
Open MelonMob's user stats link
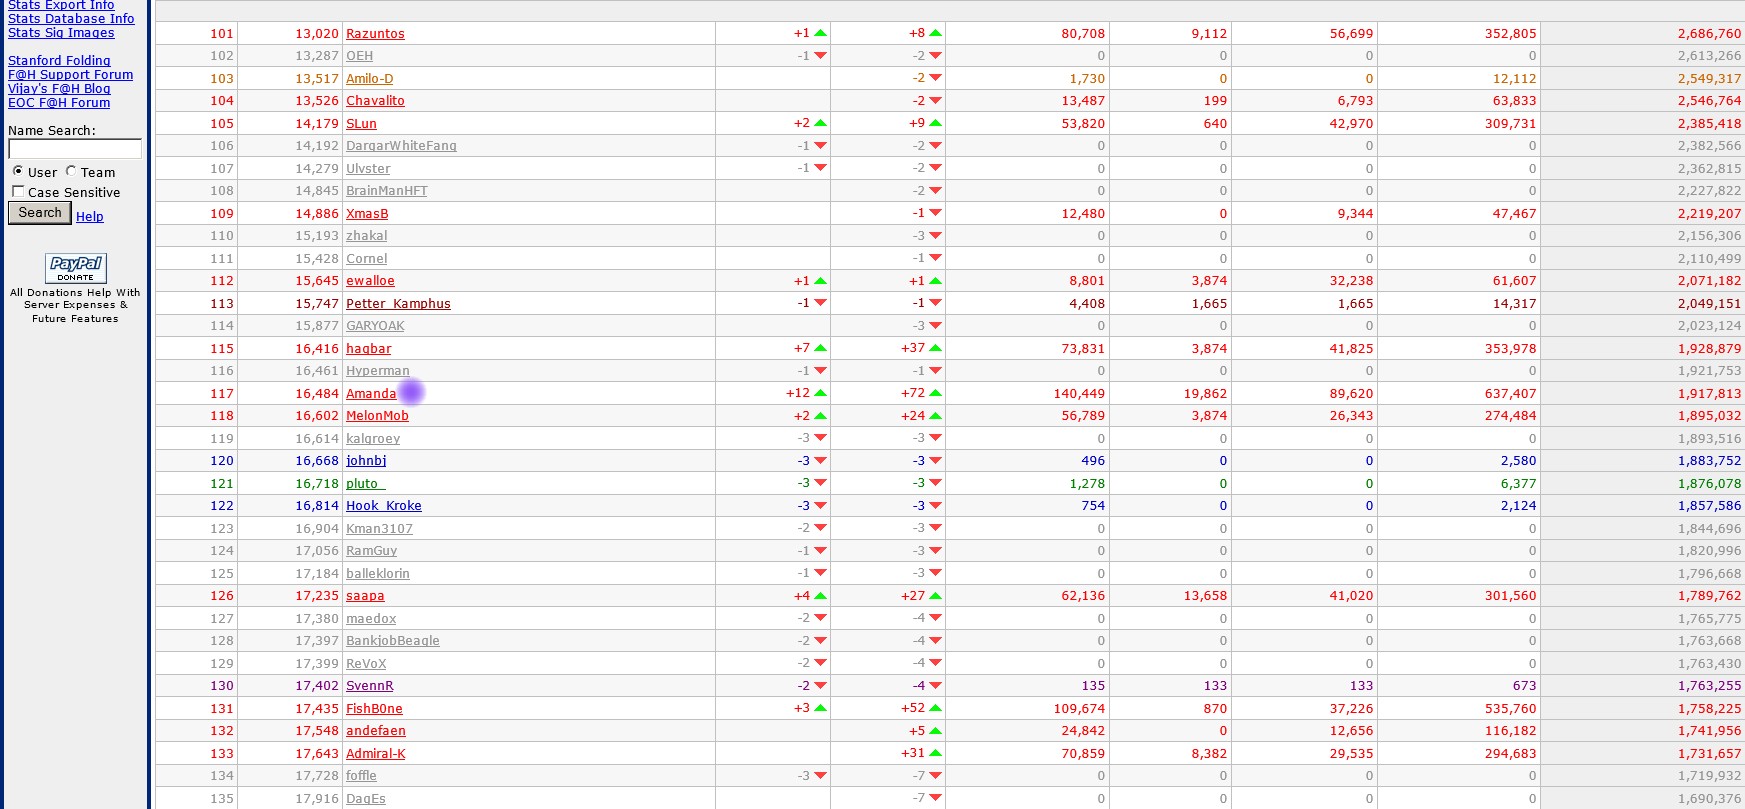377,416
